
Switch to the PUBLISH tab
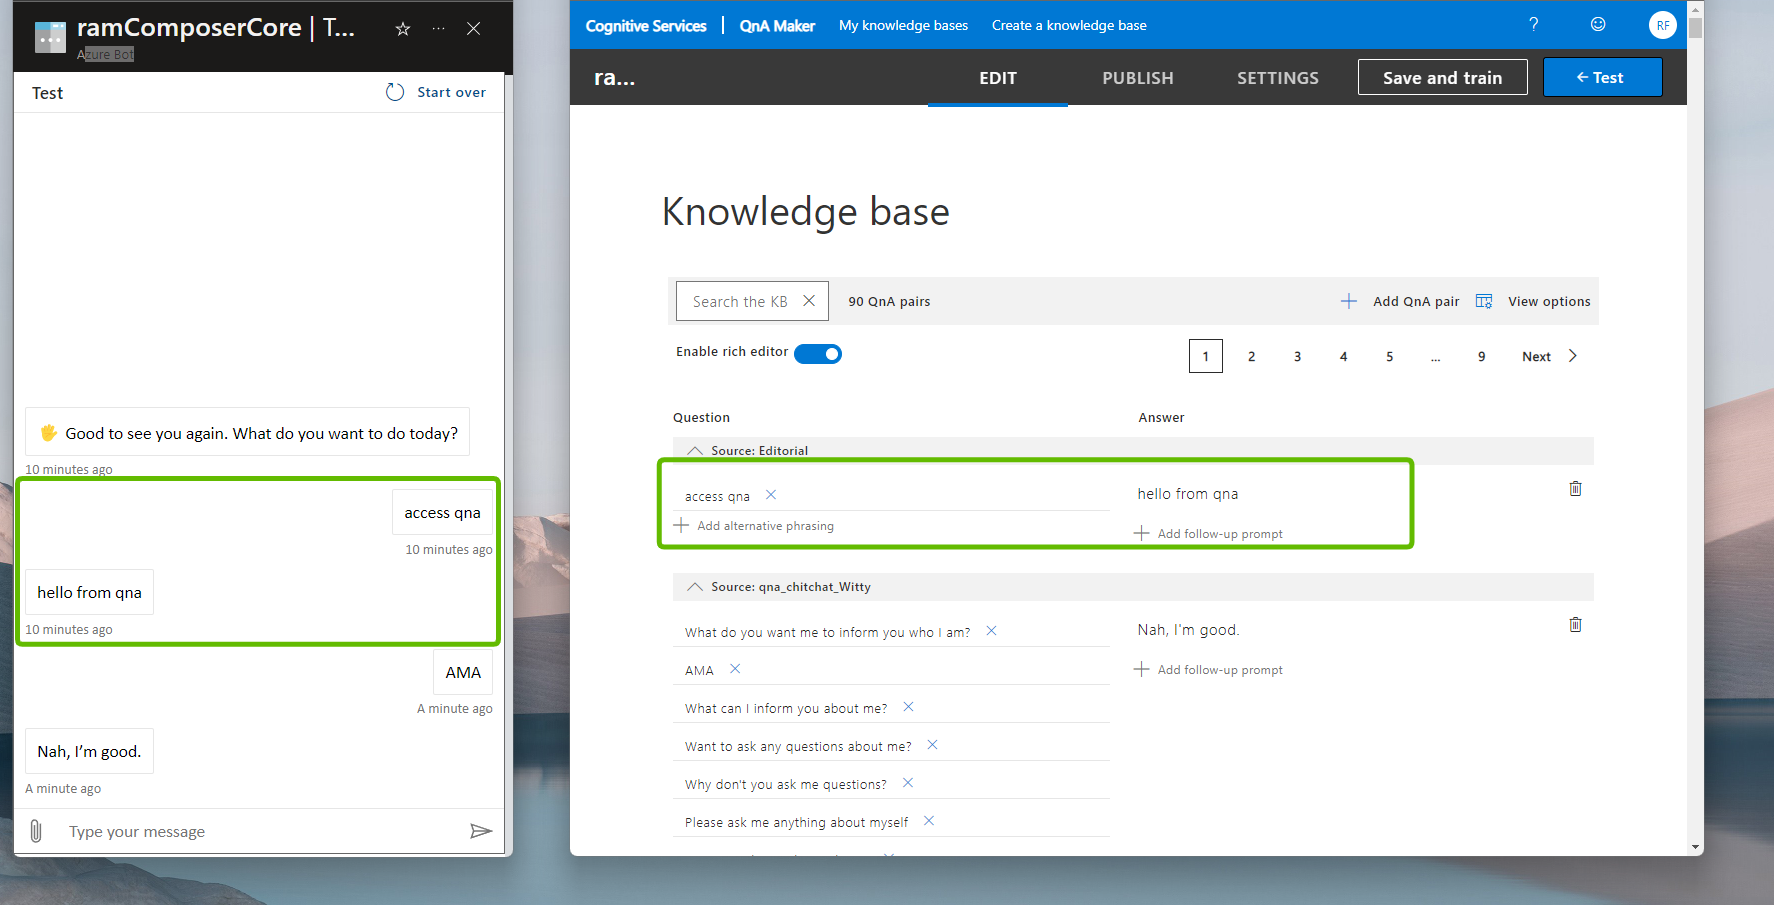[x=1137, y=77]
